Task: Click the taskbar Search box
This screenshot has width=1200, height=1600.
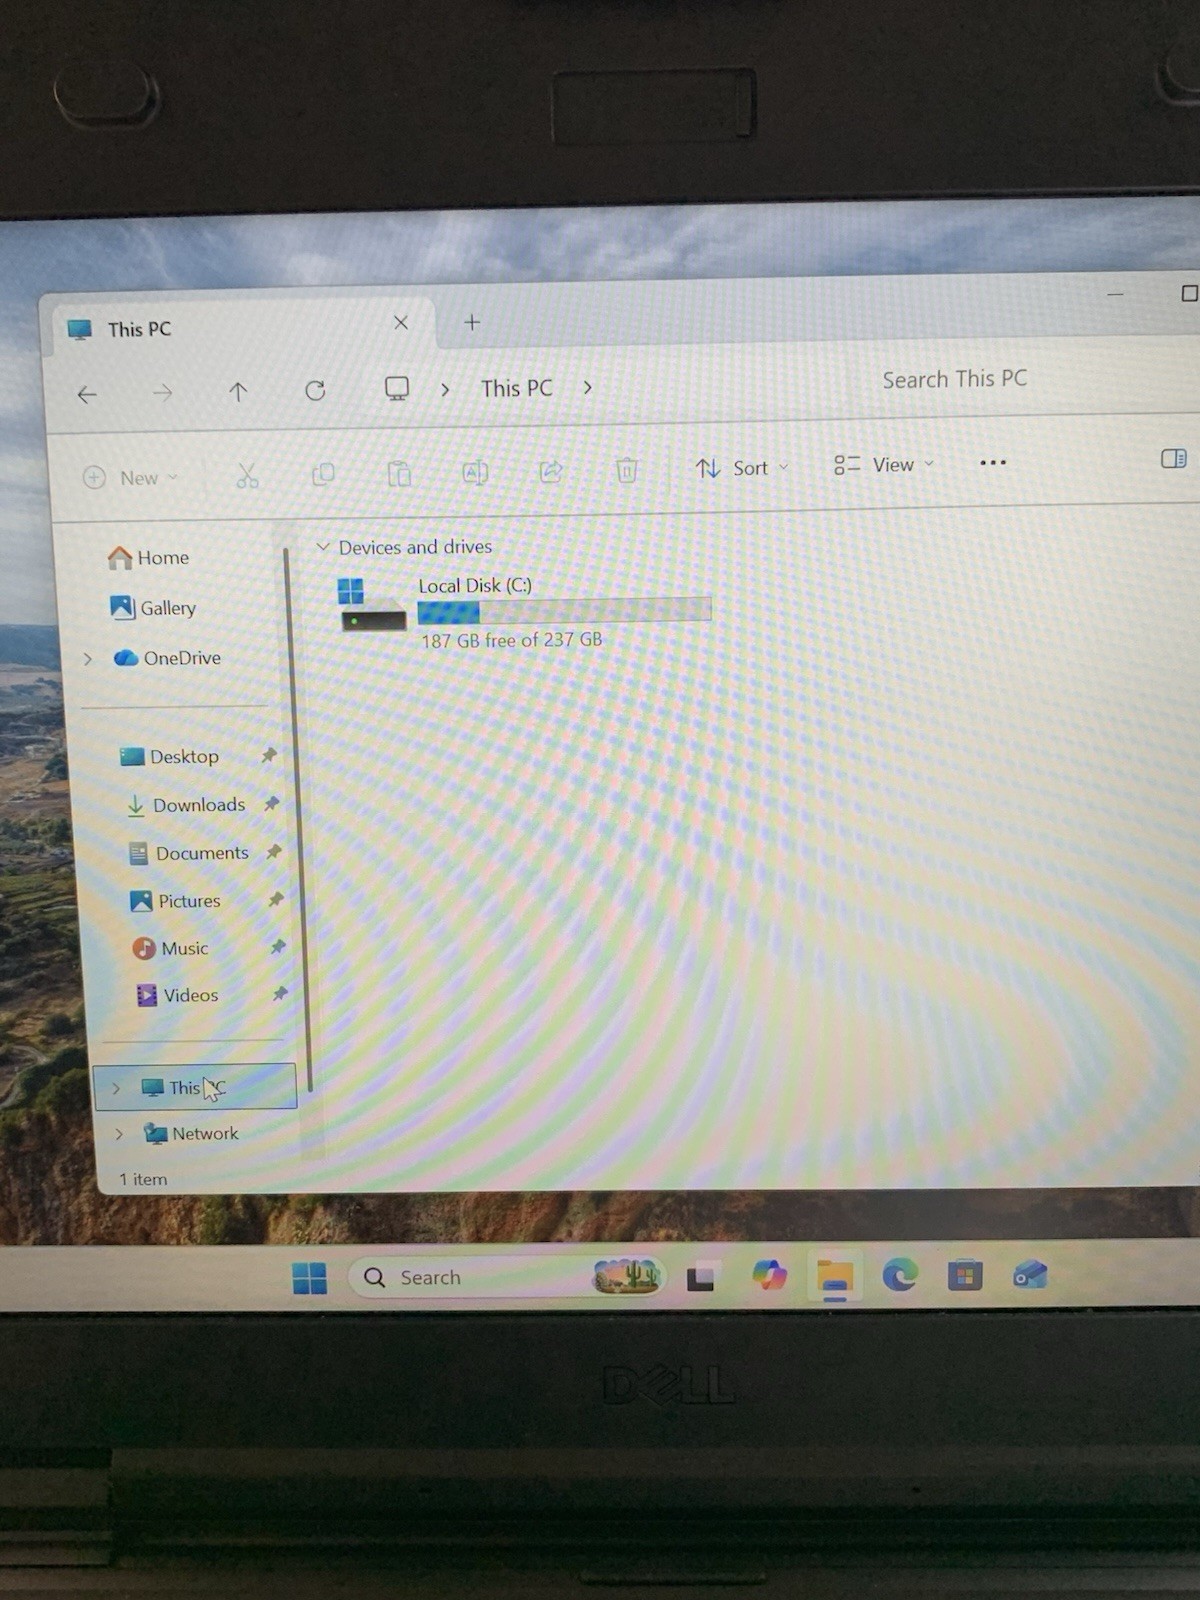Action: click(x=505, y=1277)
